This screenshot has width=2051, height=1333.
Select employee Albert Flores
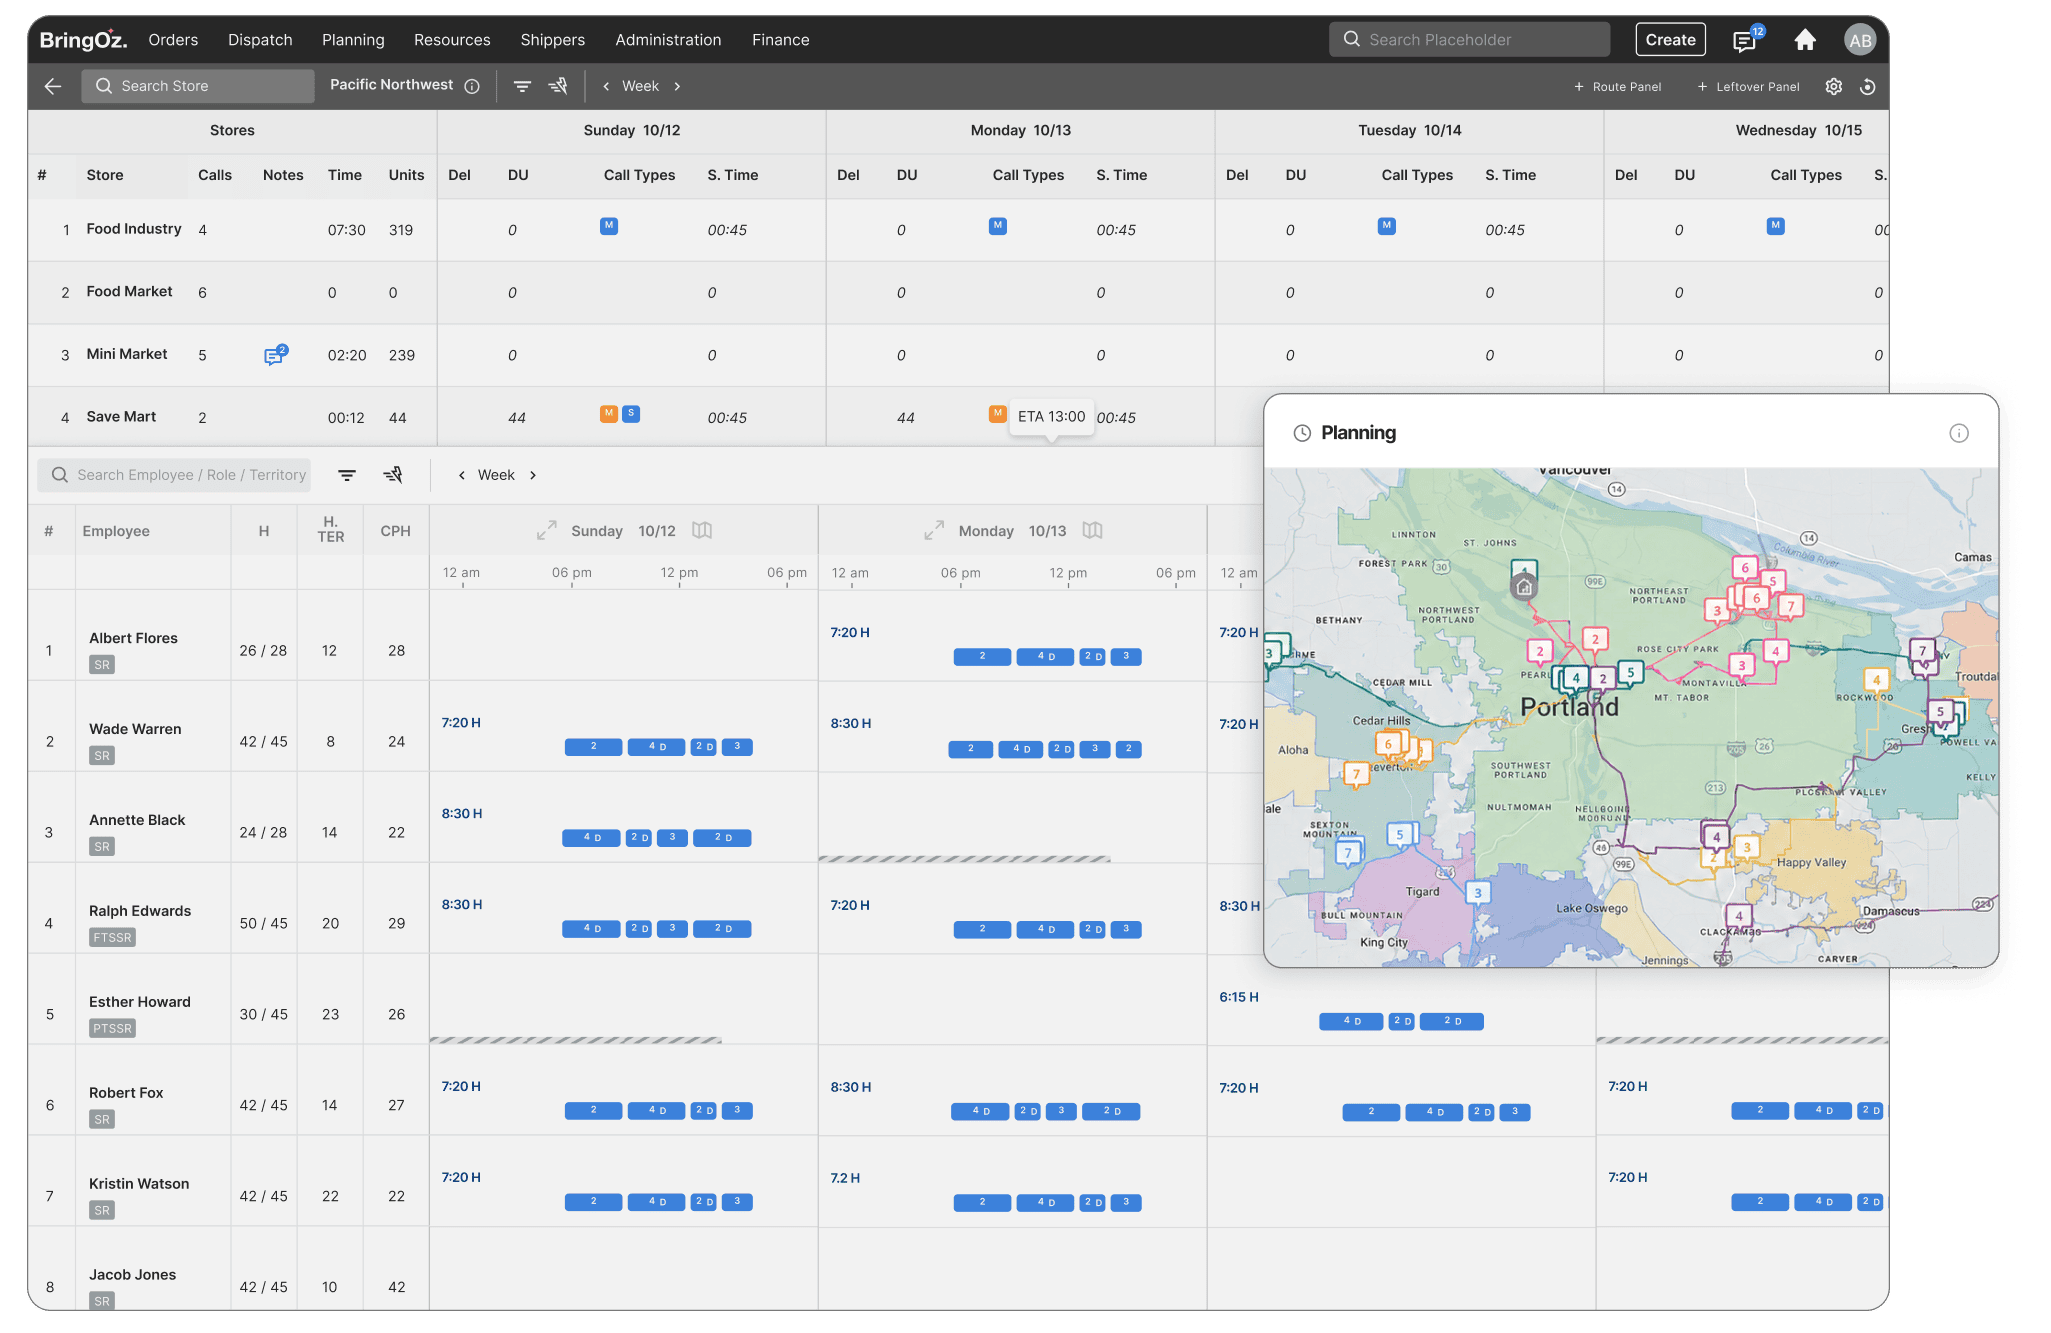click(x=133, y=638)
